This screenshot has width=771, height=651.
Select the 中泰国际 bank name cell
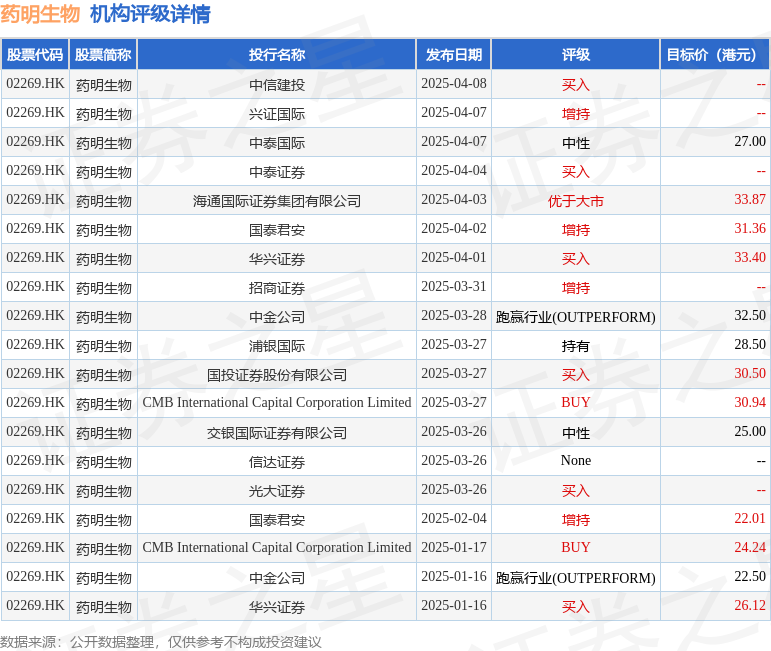click(277, 143)
